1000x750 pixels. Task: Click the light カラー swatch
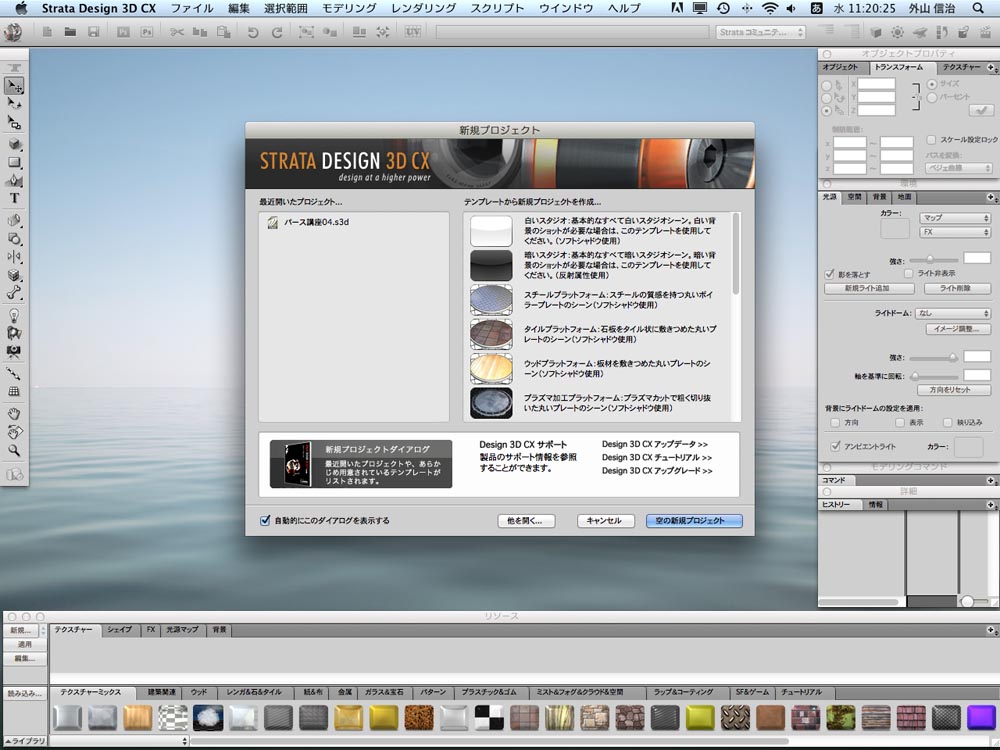click(895, 228)
